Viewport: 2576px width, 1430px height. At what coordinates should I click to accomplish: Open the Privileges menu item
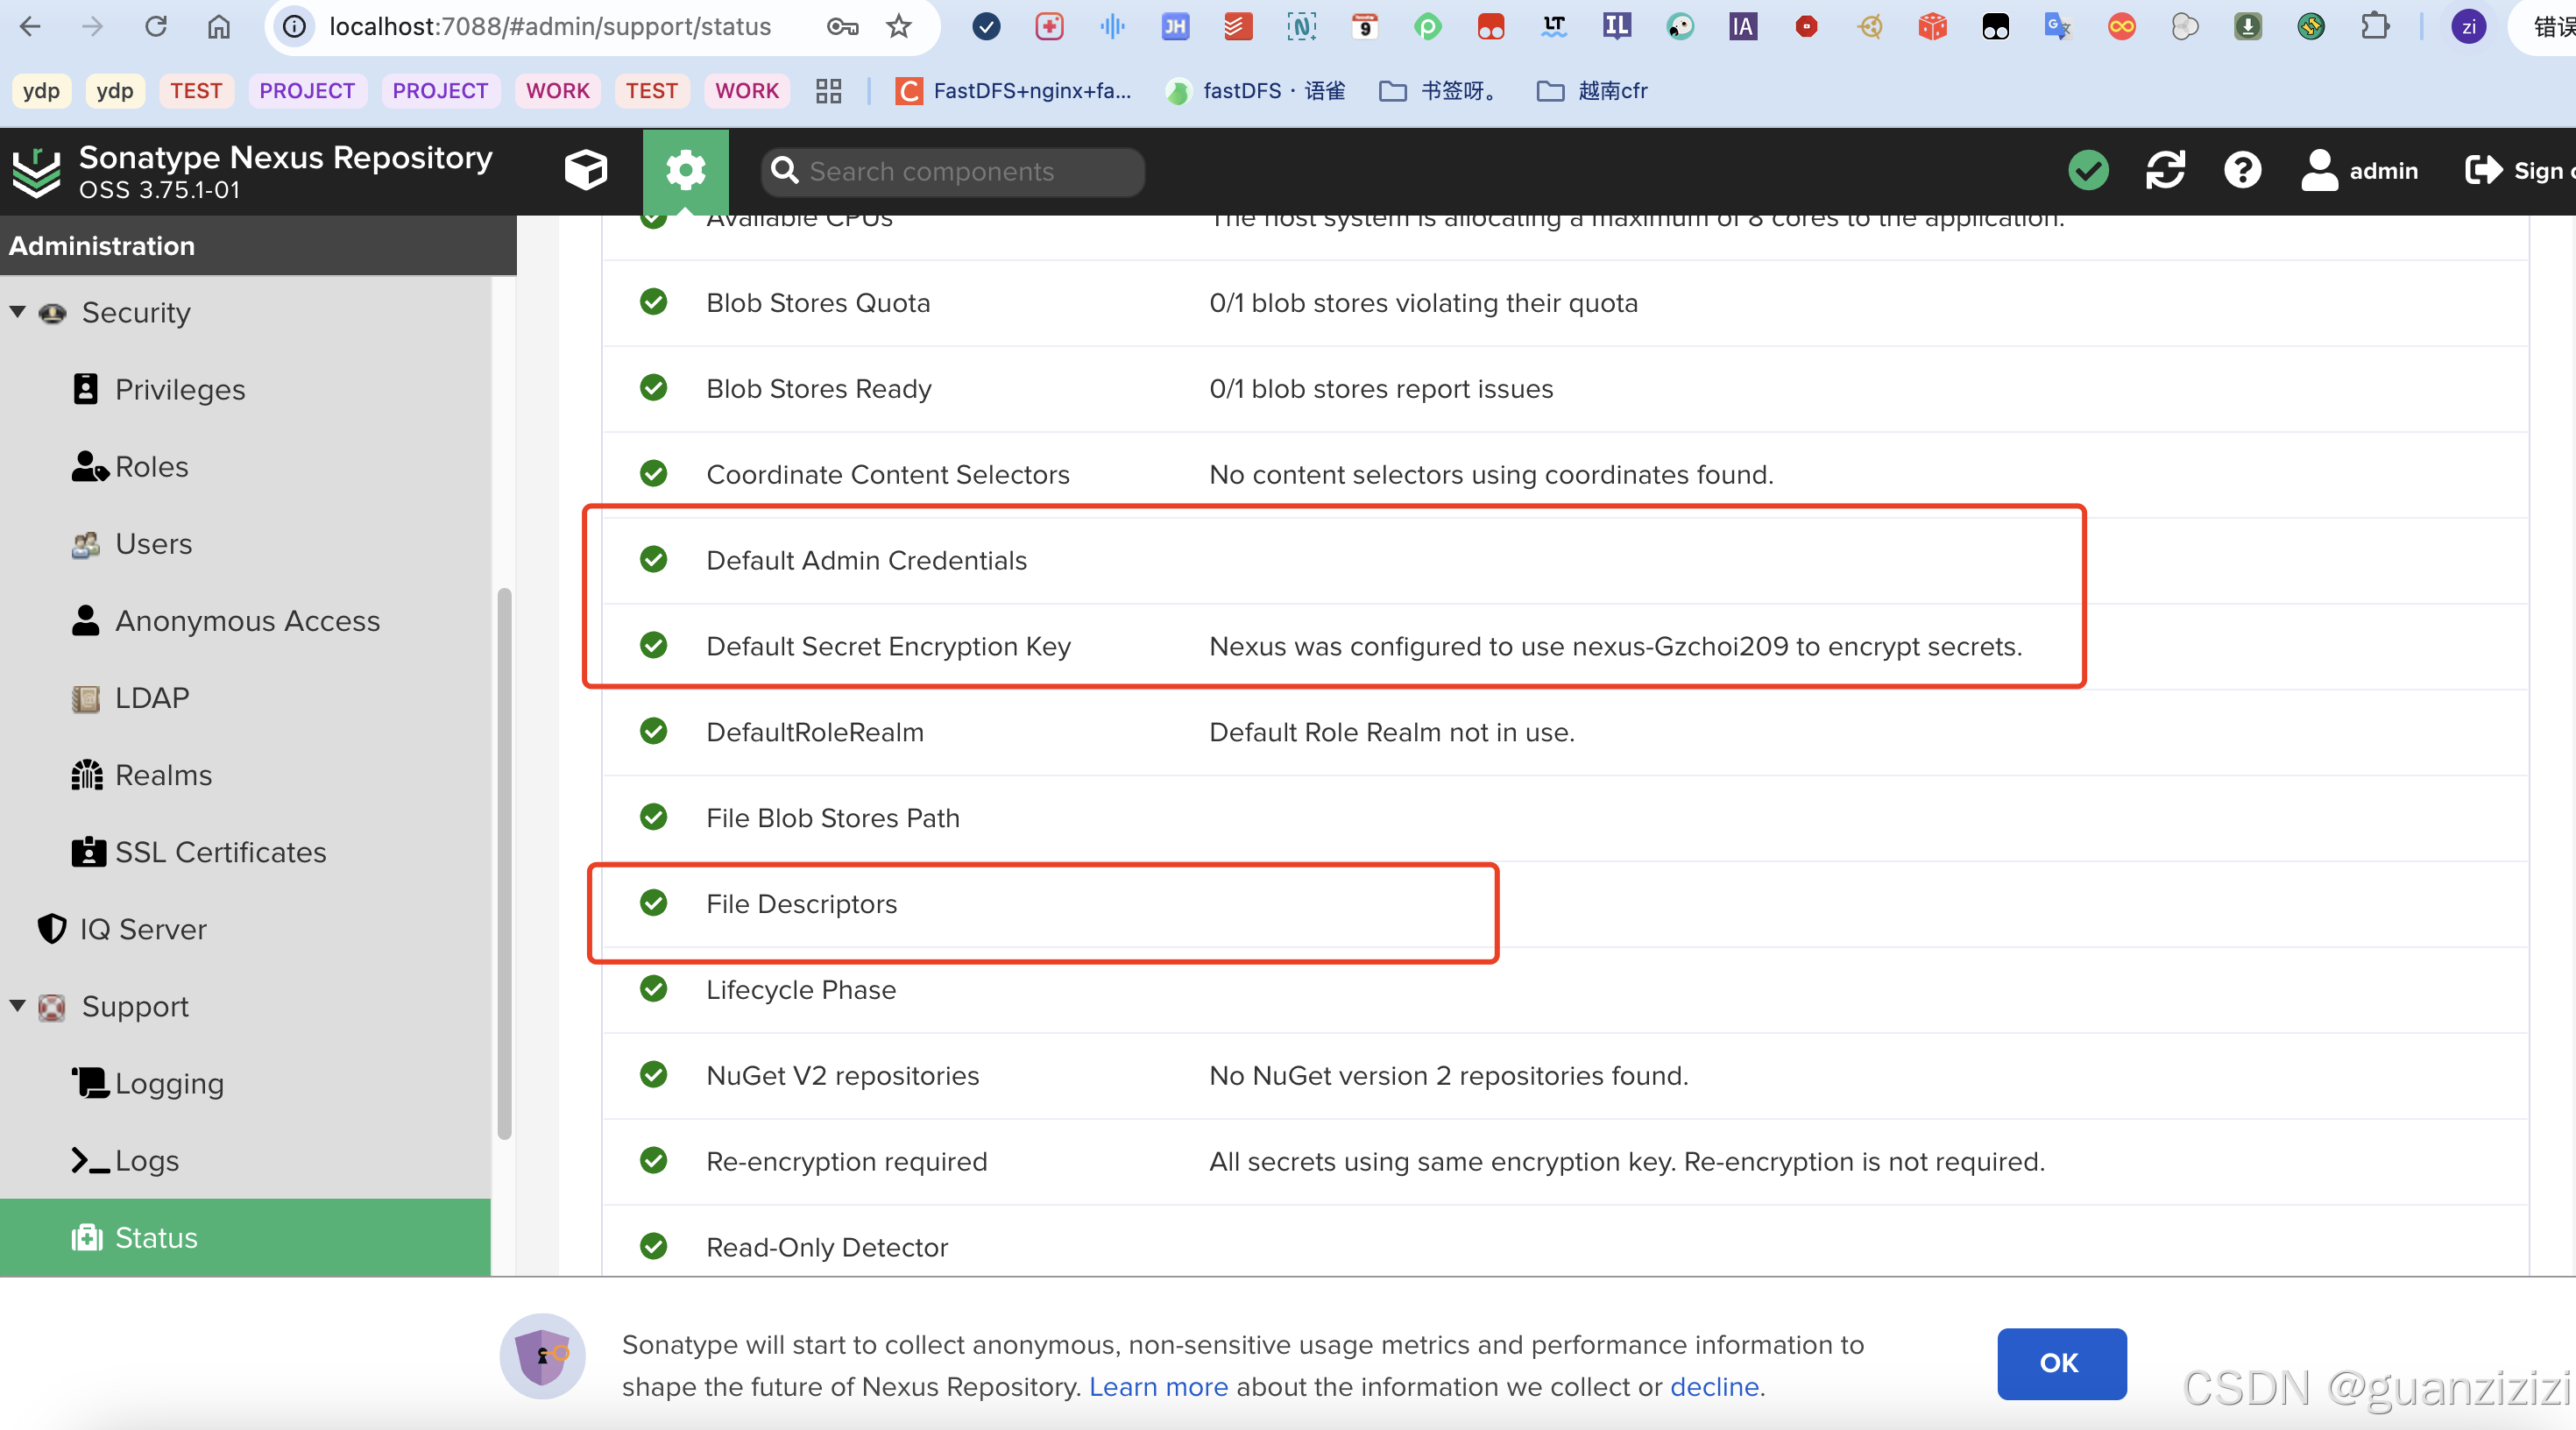point(180,389)
